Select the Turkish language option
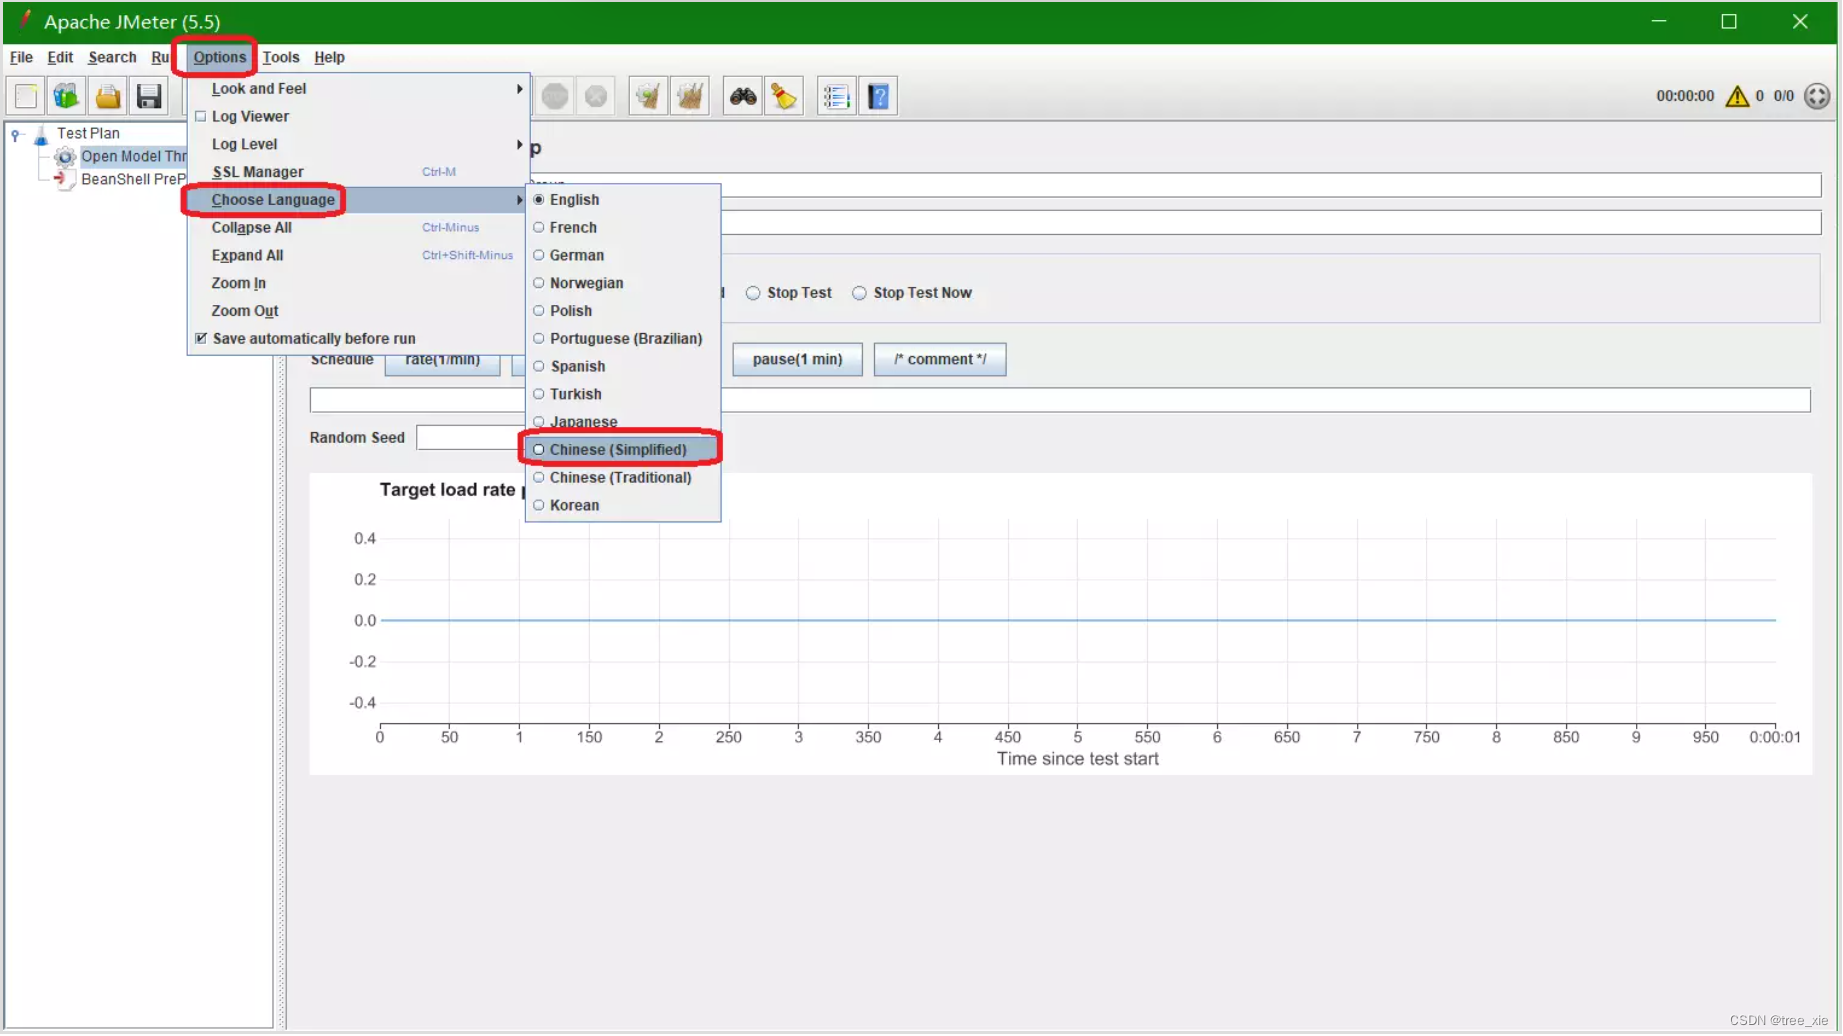This screenshot has width=1843, height=1036. [622, 395]
